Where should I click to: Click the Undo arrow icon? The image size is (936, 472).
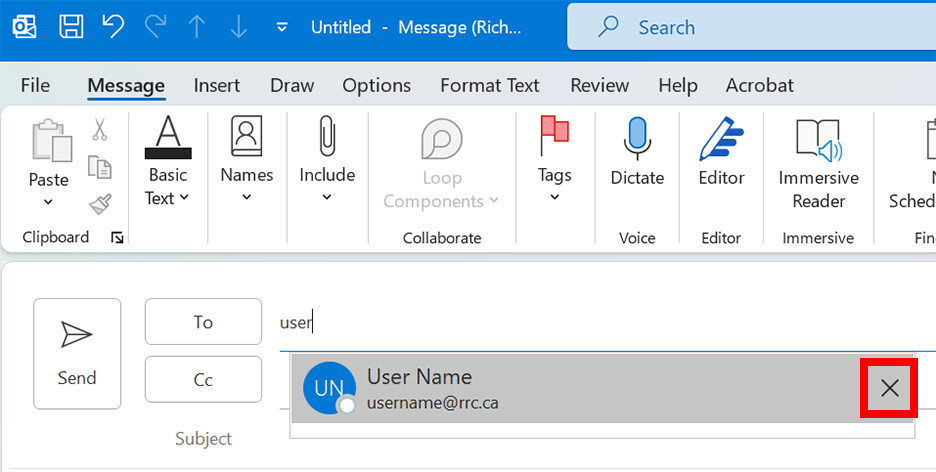click(113, 27)
